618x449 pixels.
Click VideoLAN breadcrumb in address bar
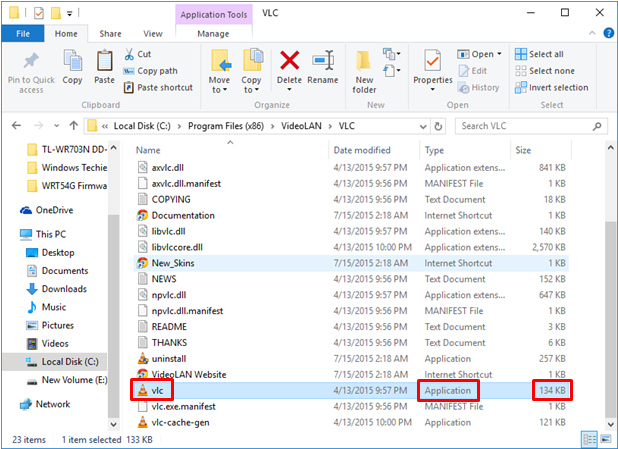click(301, 126)
